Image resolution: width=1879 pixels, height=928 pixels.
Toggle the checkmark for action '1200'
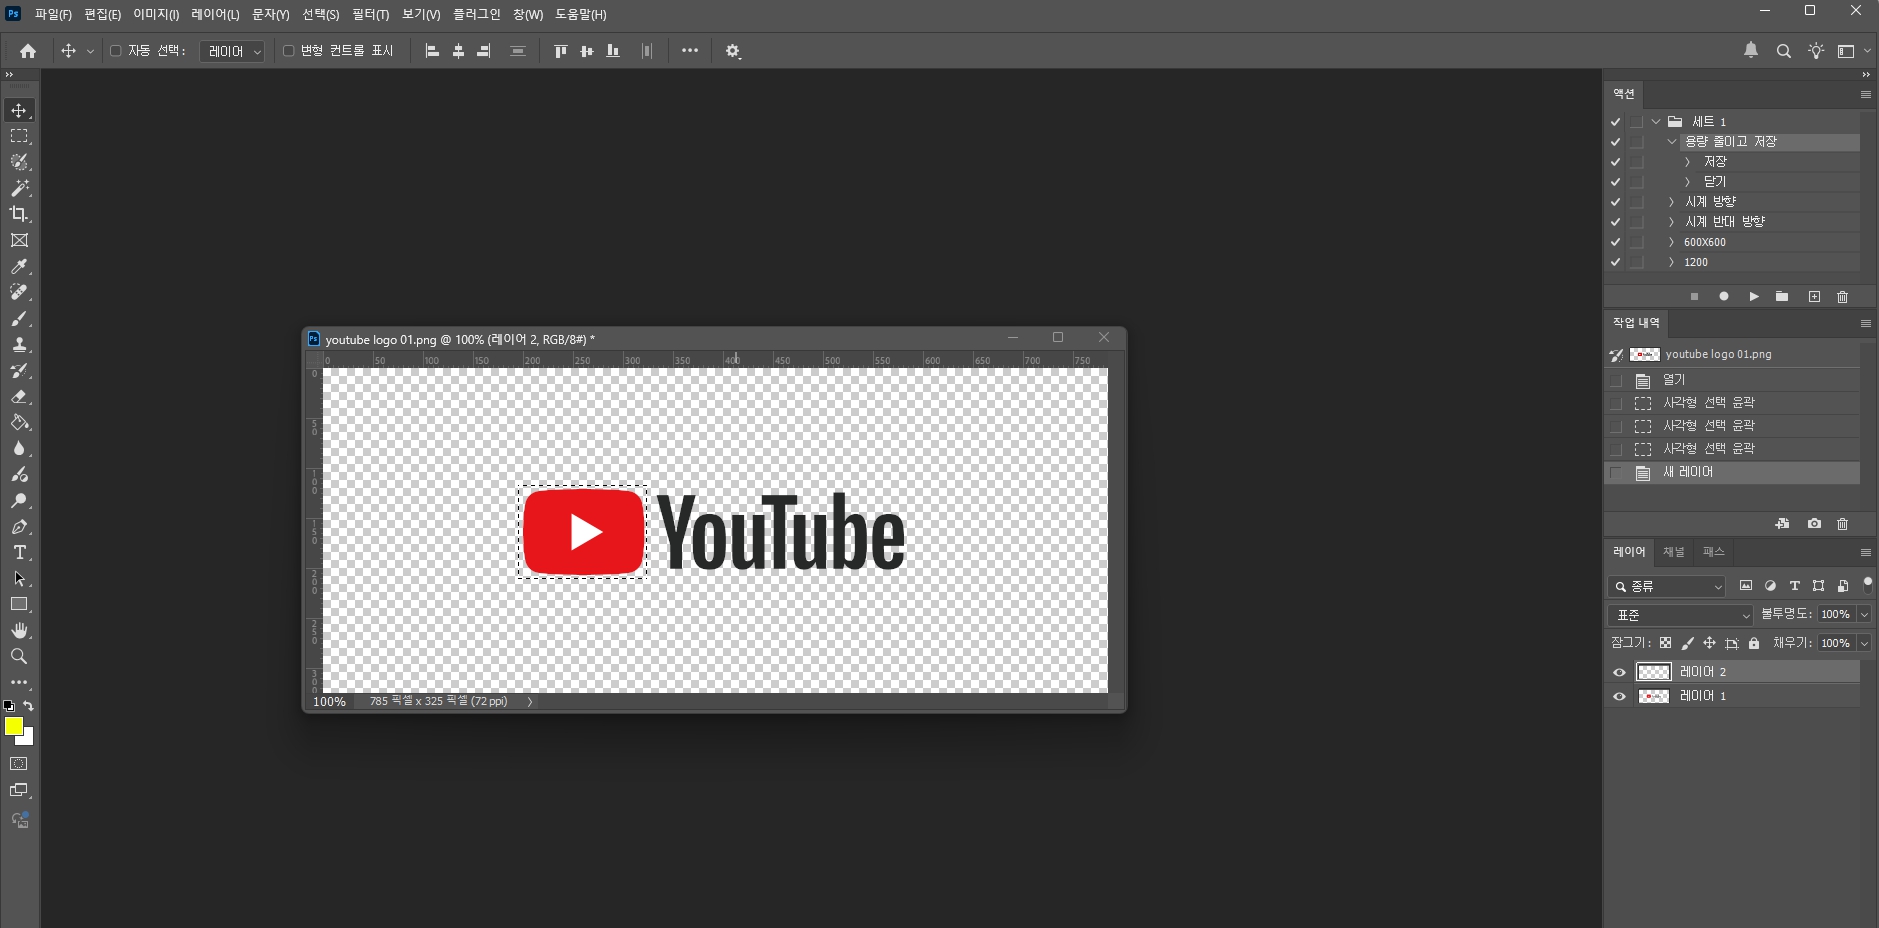1615,262
